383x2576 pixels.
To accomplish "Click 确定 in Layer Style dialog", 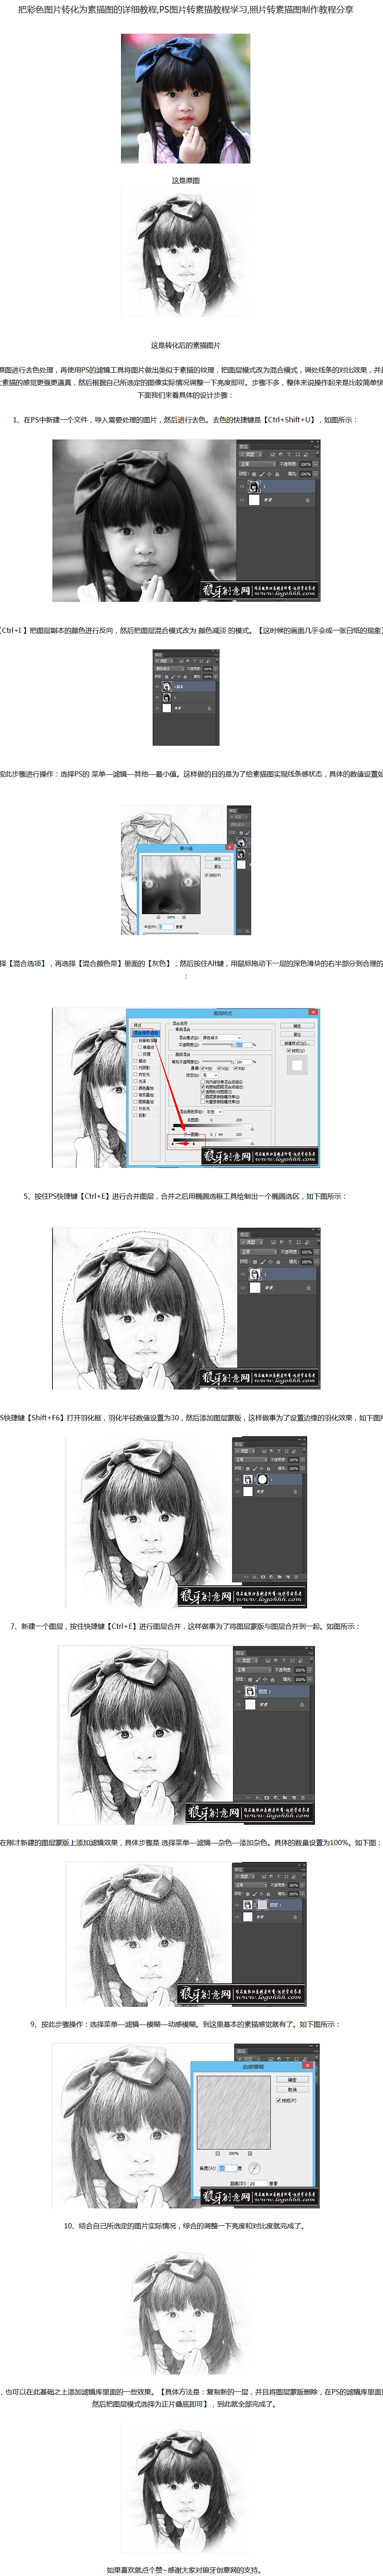I will point(297,1026).
